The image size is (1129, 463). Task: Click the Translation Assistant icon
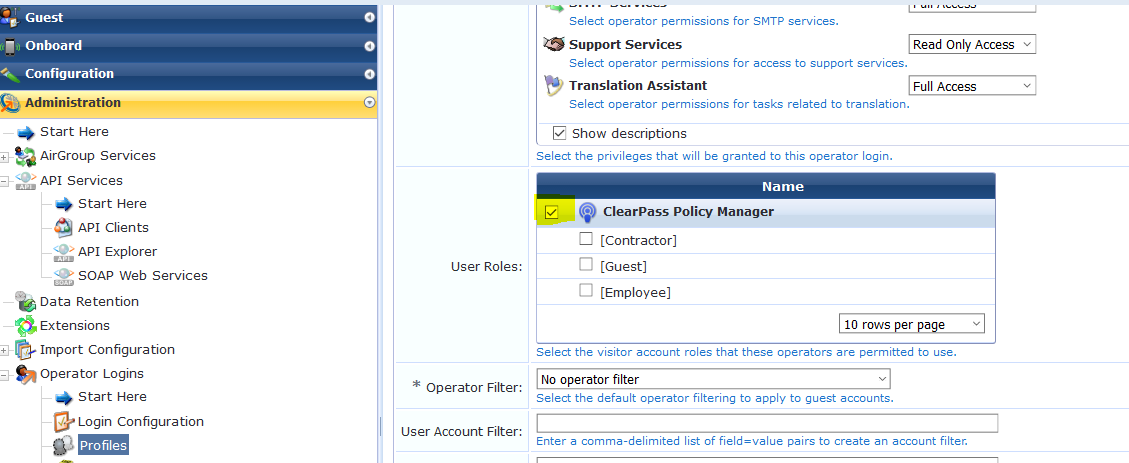pyautogui.click(x=554, y=86)
